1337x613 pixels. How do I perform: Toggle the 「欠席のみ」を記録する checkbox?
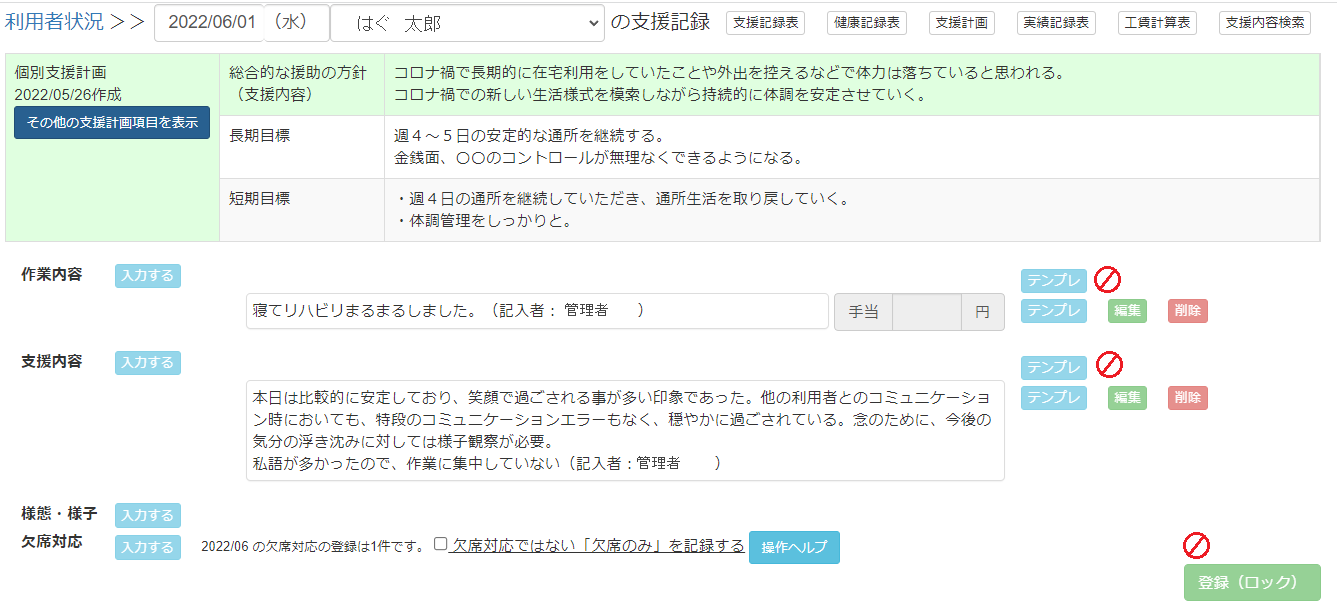point(441,545)
